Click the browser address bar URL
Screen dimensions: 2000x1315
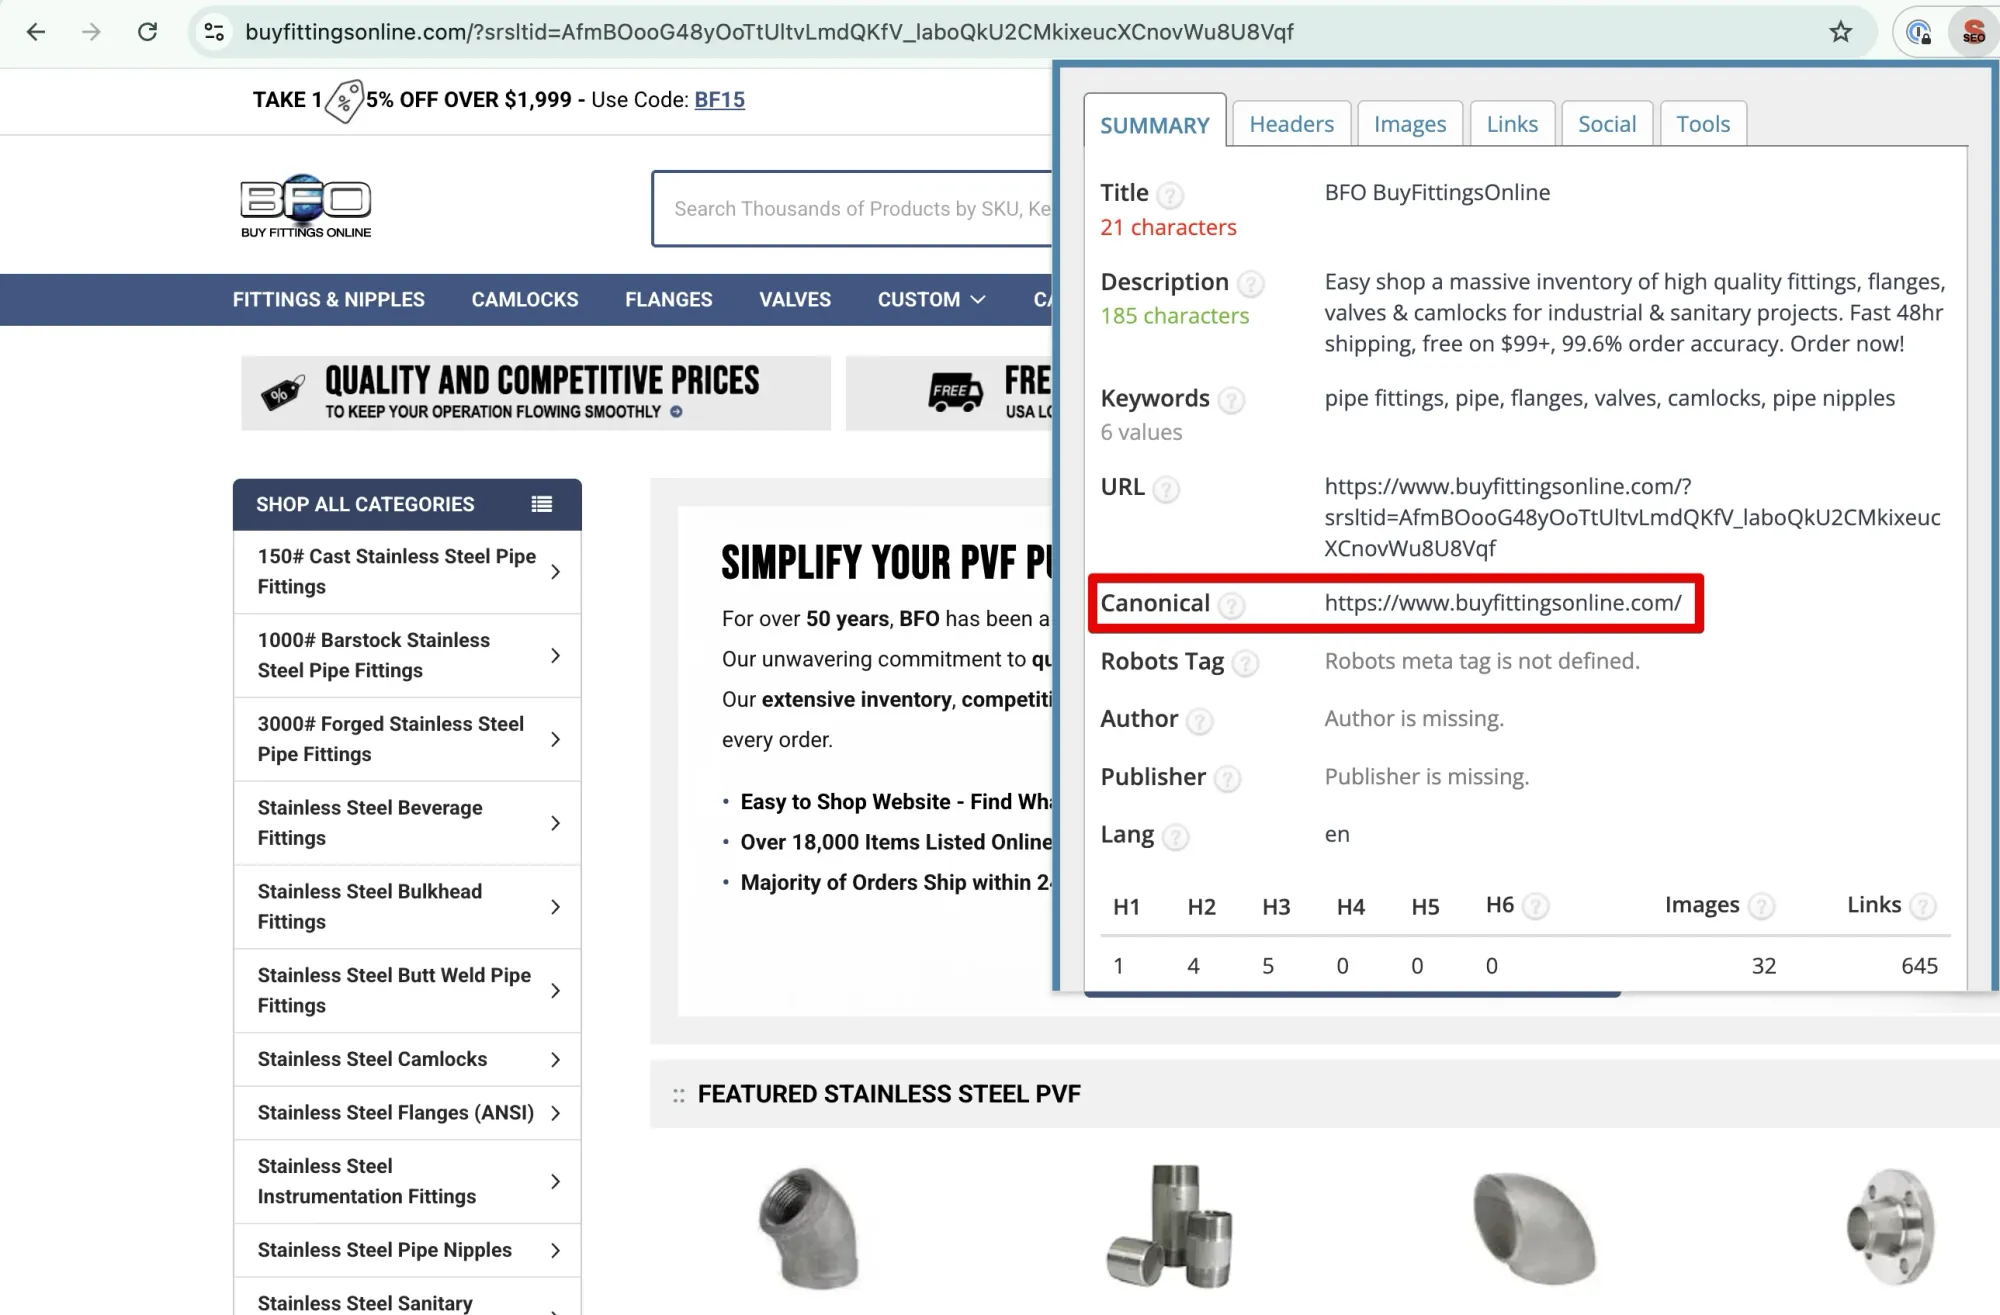[769, 32]
